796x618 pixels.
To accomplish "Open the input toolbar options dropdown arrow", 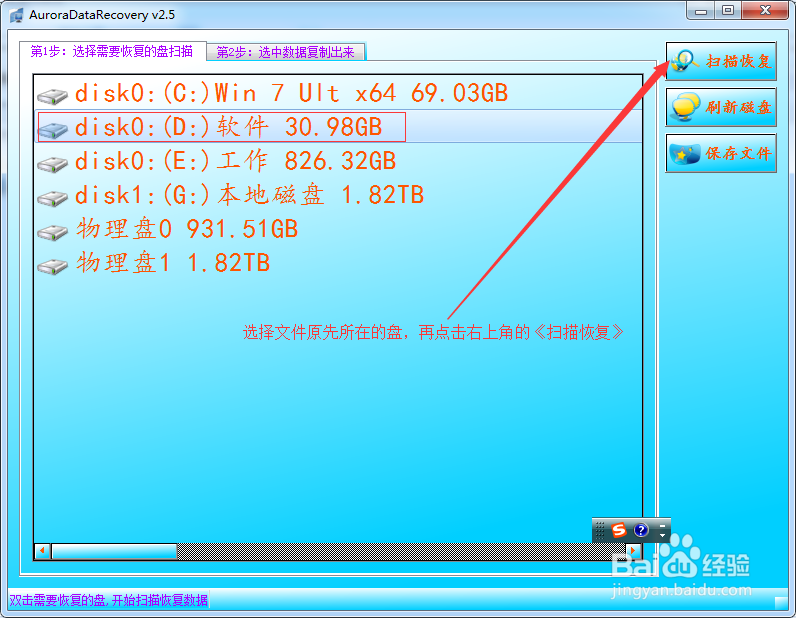I will [x=662, y=535].
